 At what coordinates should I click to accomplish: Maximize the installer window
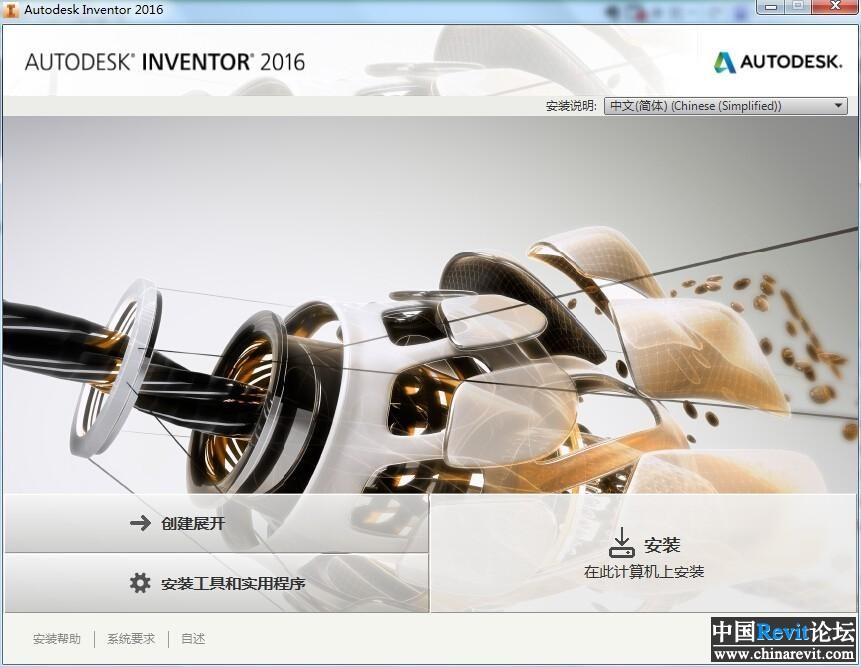pos(798,7)
